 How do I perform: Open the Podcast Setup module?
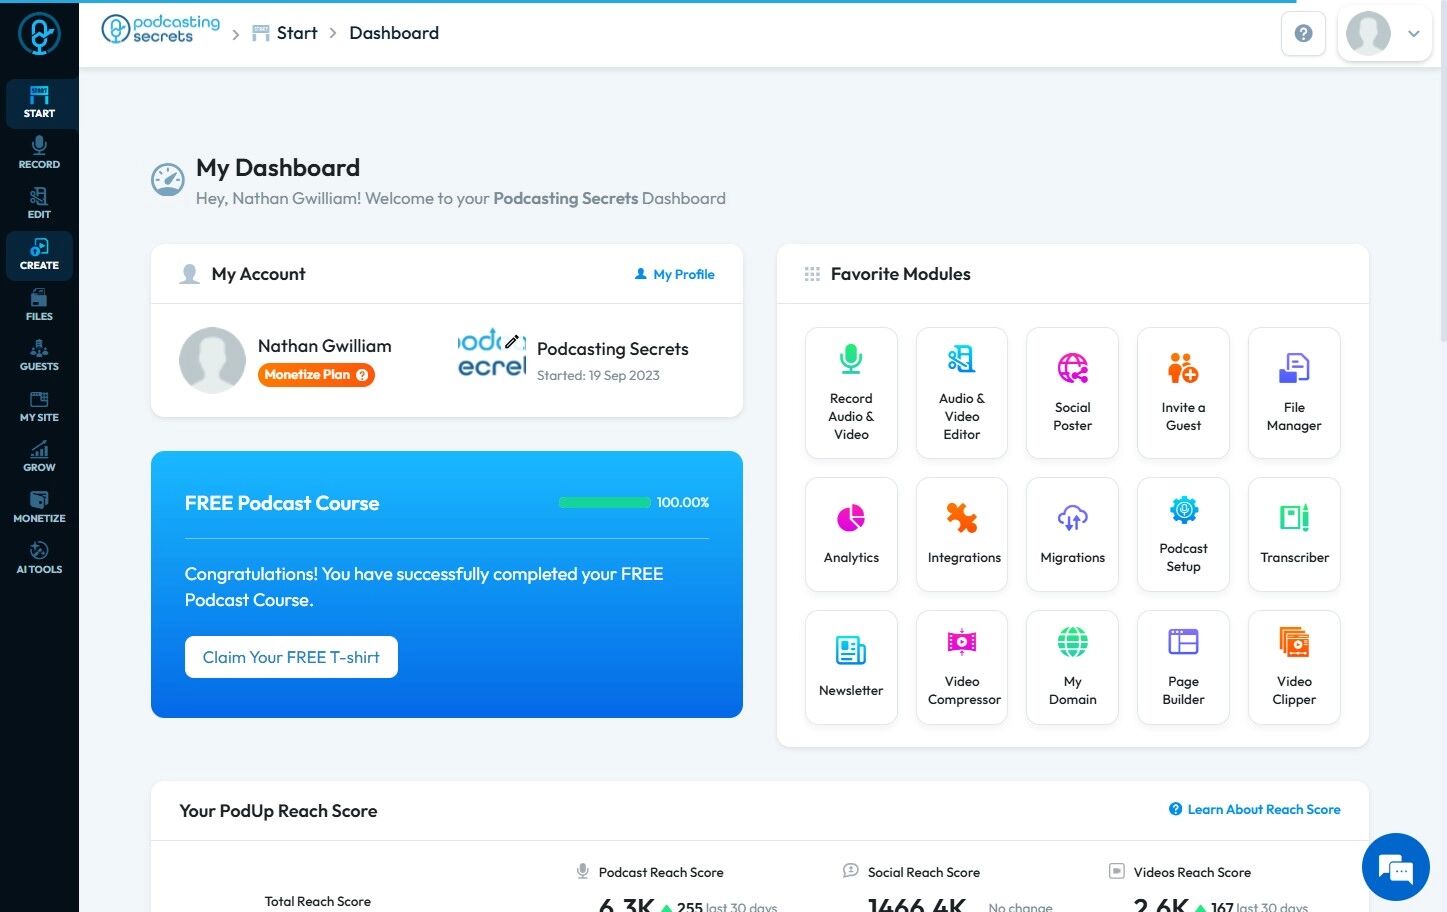tap(1183, 534)
